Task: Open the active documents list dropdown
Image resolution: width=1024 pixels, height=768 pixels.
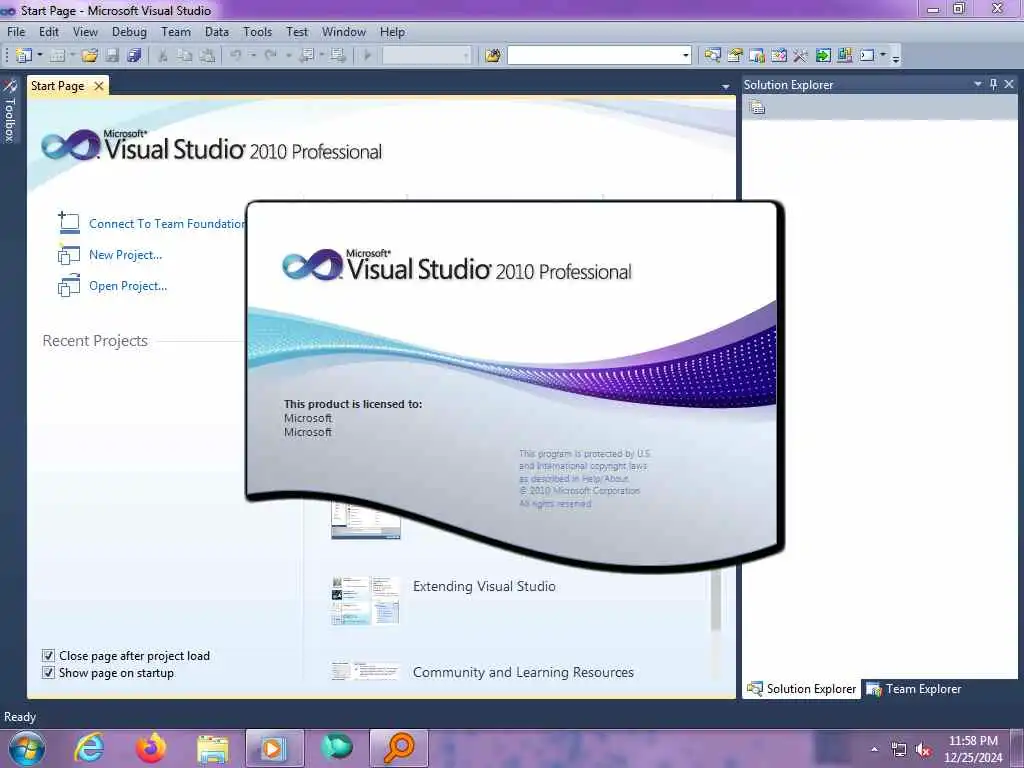Action: click(x=726, y=86)
